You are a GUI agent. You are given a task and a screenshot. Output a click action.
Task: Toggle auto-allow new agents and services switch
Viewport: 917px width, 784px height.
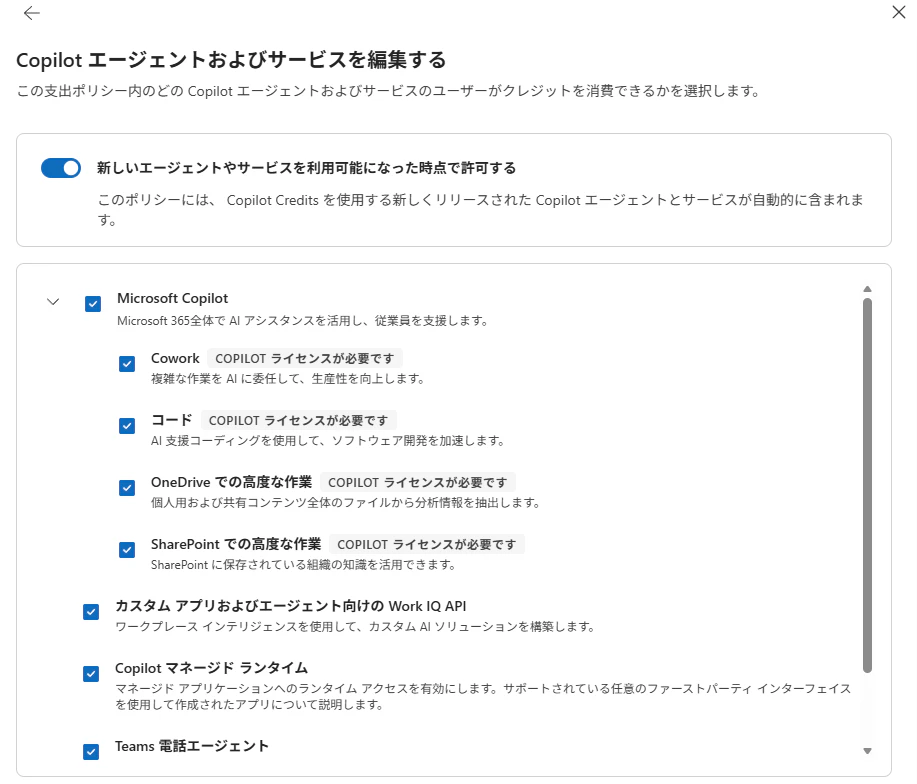pos(61,168)
